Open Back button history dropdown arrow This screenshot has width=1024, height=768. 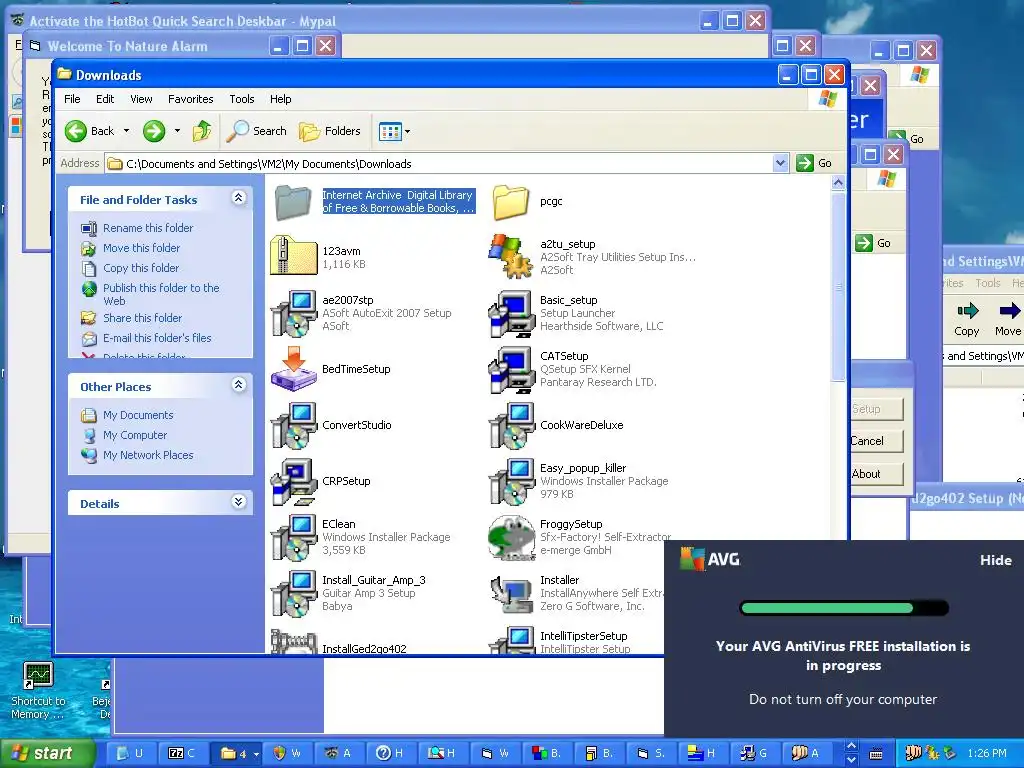[126, 131]
